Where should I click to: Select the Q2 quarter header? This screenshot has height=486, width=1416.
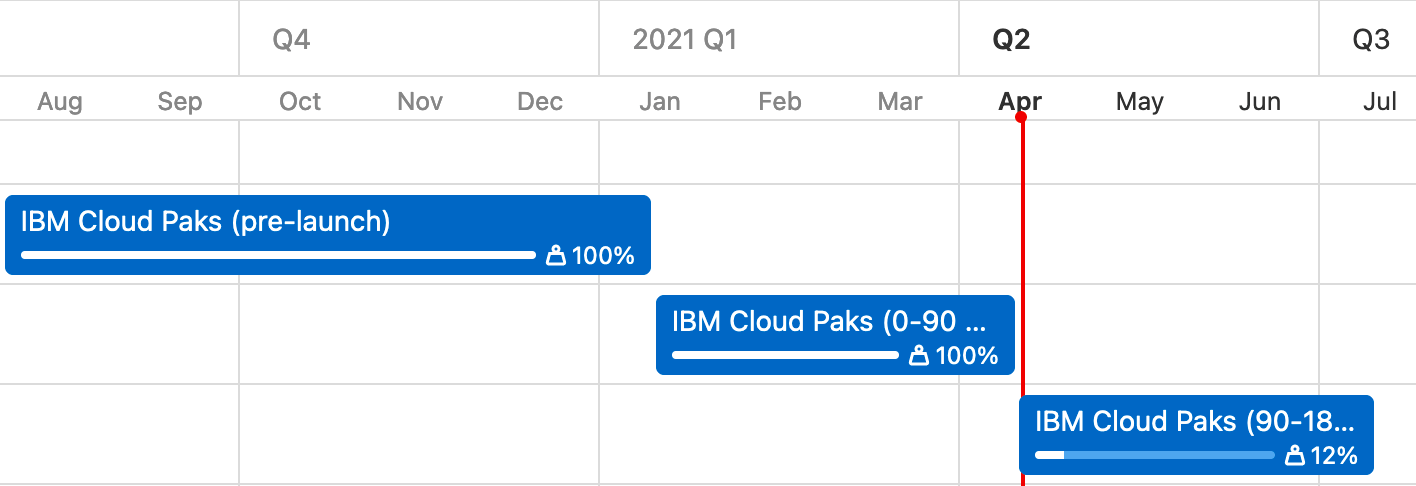[1011, 40]
